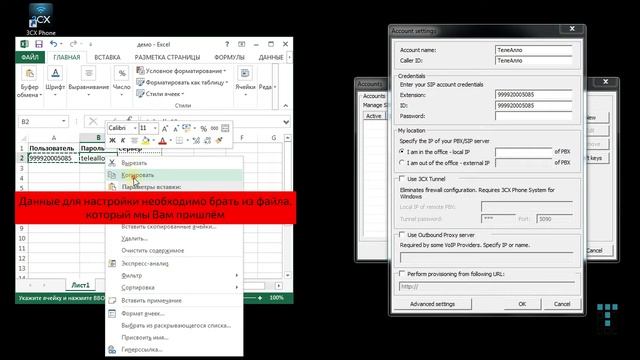Click Cancel in Account settings
Image resolution: width=640 pixels, height=360 pixels.
[562, 304]
